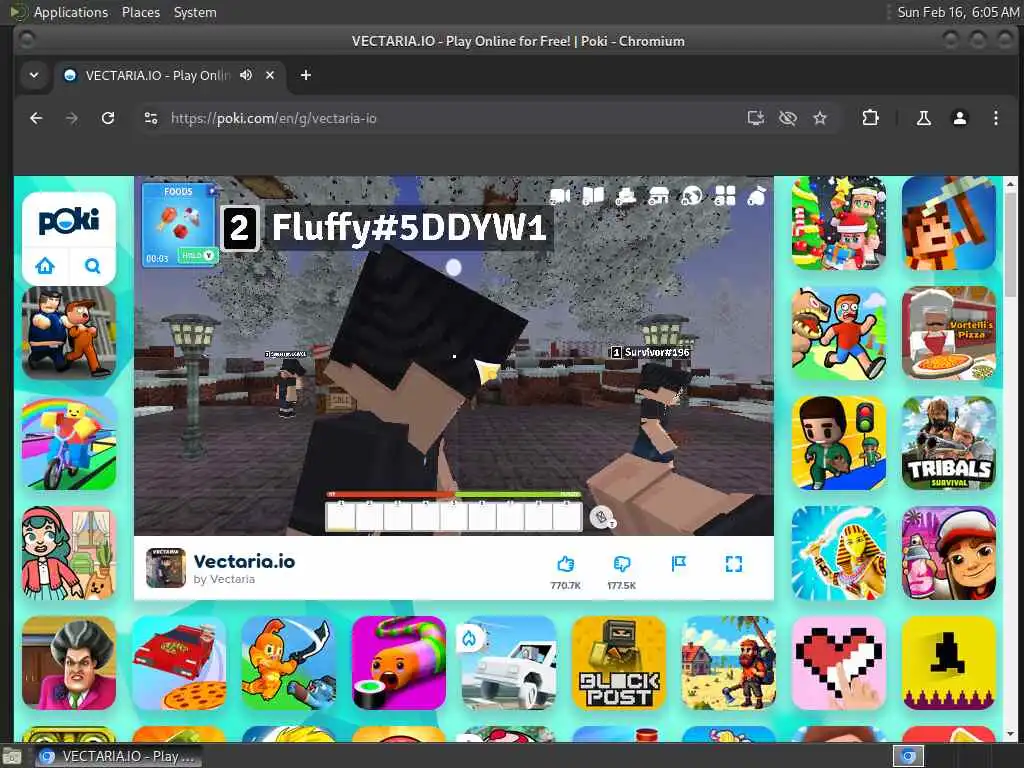The image size is (1024, 768).
Task: Open the Applications menu
Action: click(x=71, y=12)
